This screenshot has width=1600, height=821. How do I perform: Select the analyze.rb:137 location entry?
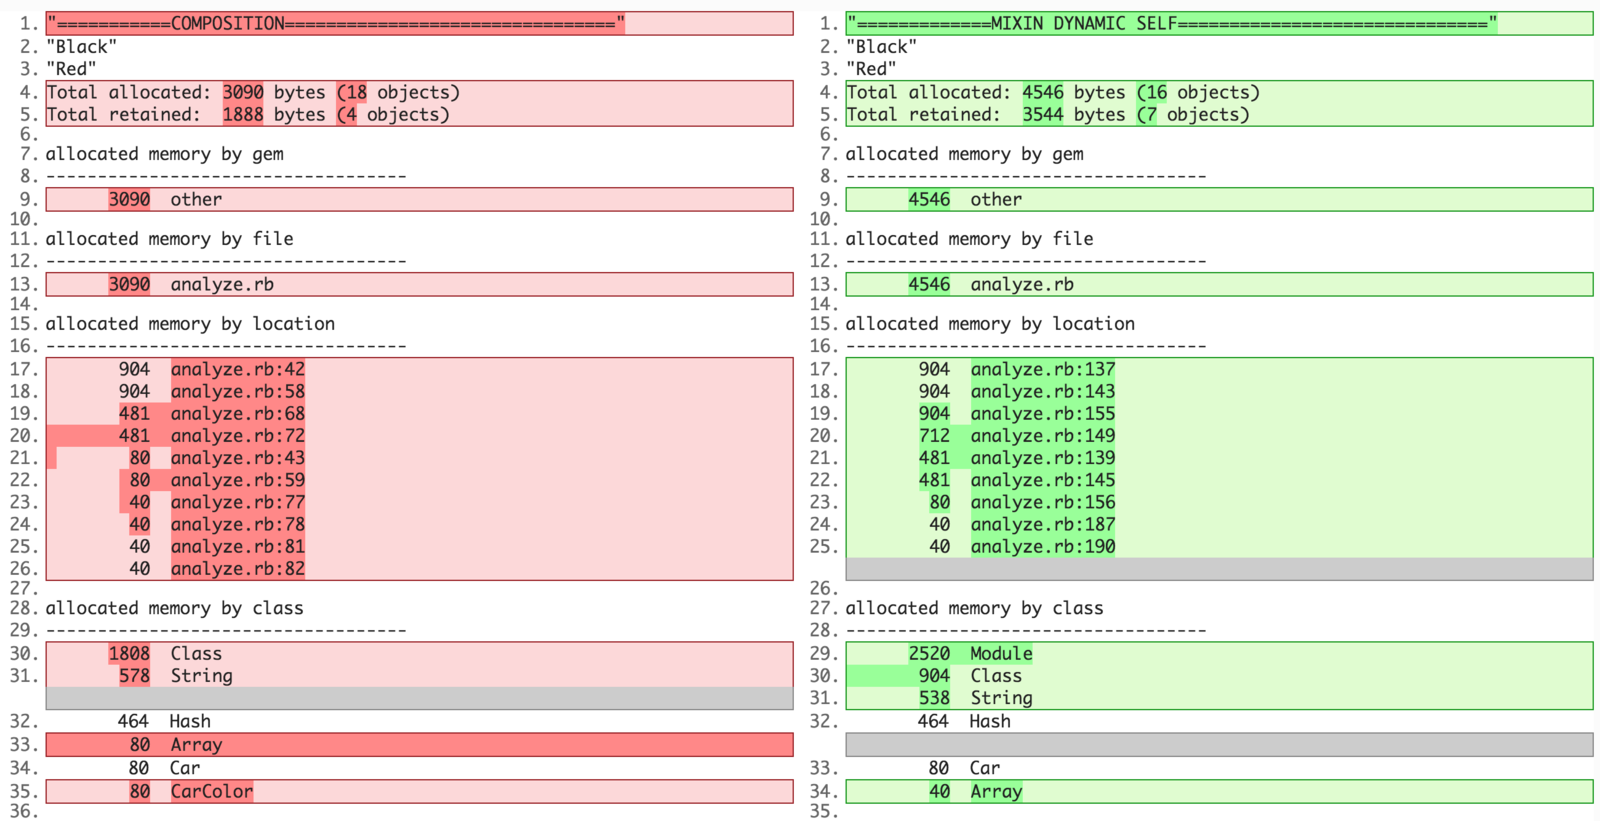1042,369
